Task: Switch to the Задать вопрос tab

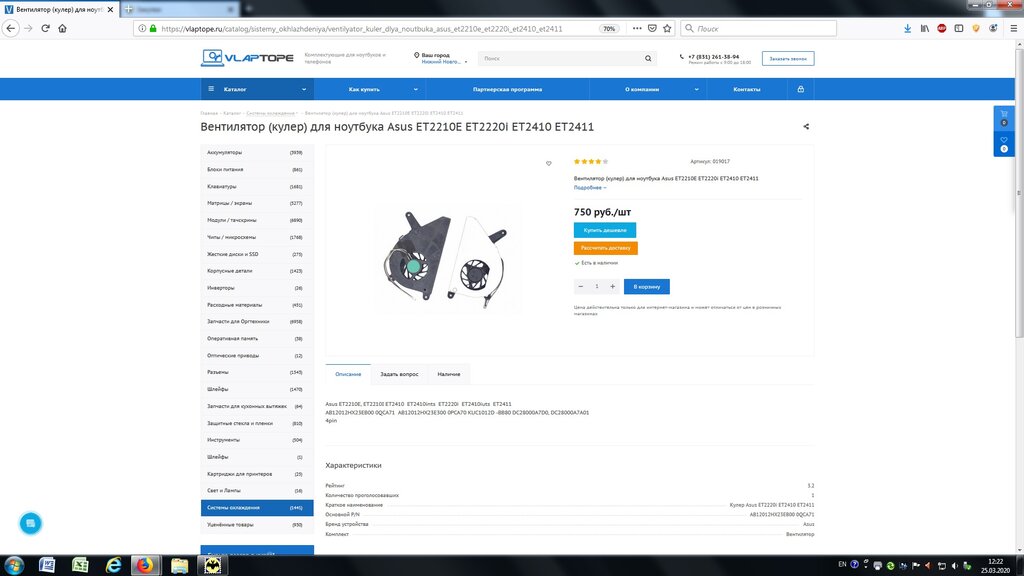Action: pyautogui.click(x=399, y=374)
